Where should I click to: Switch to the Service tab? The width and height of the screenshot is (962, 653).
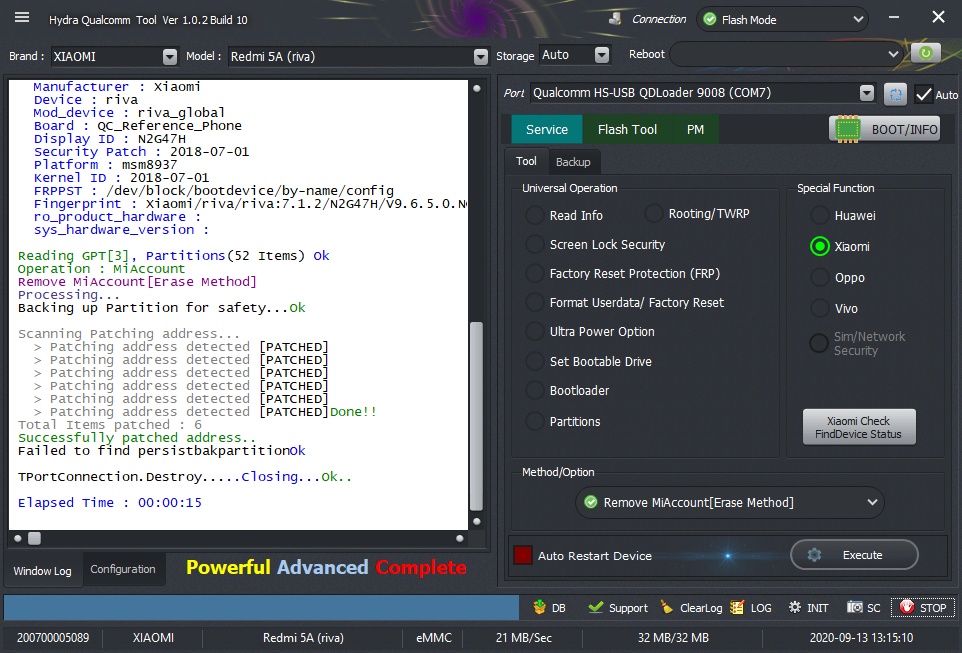547,129
